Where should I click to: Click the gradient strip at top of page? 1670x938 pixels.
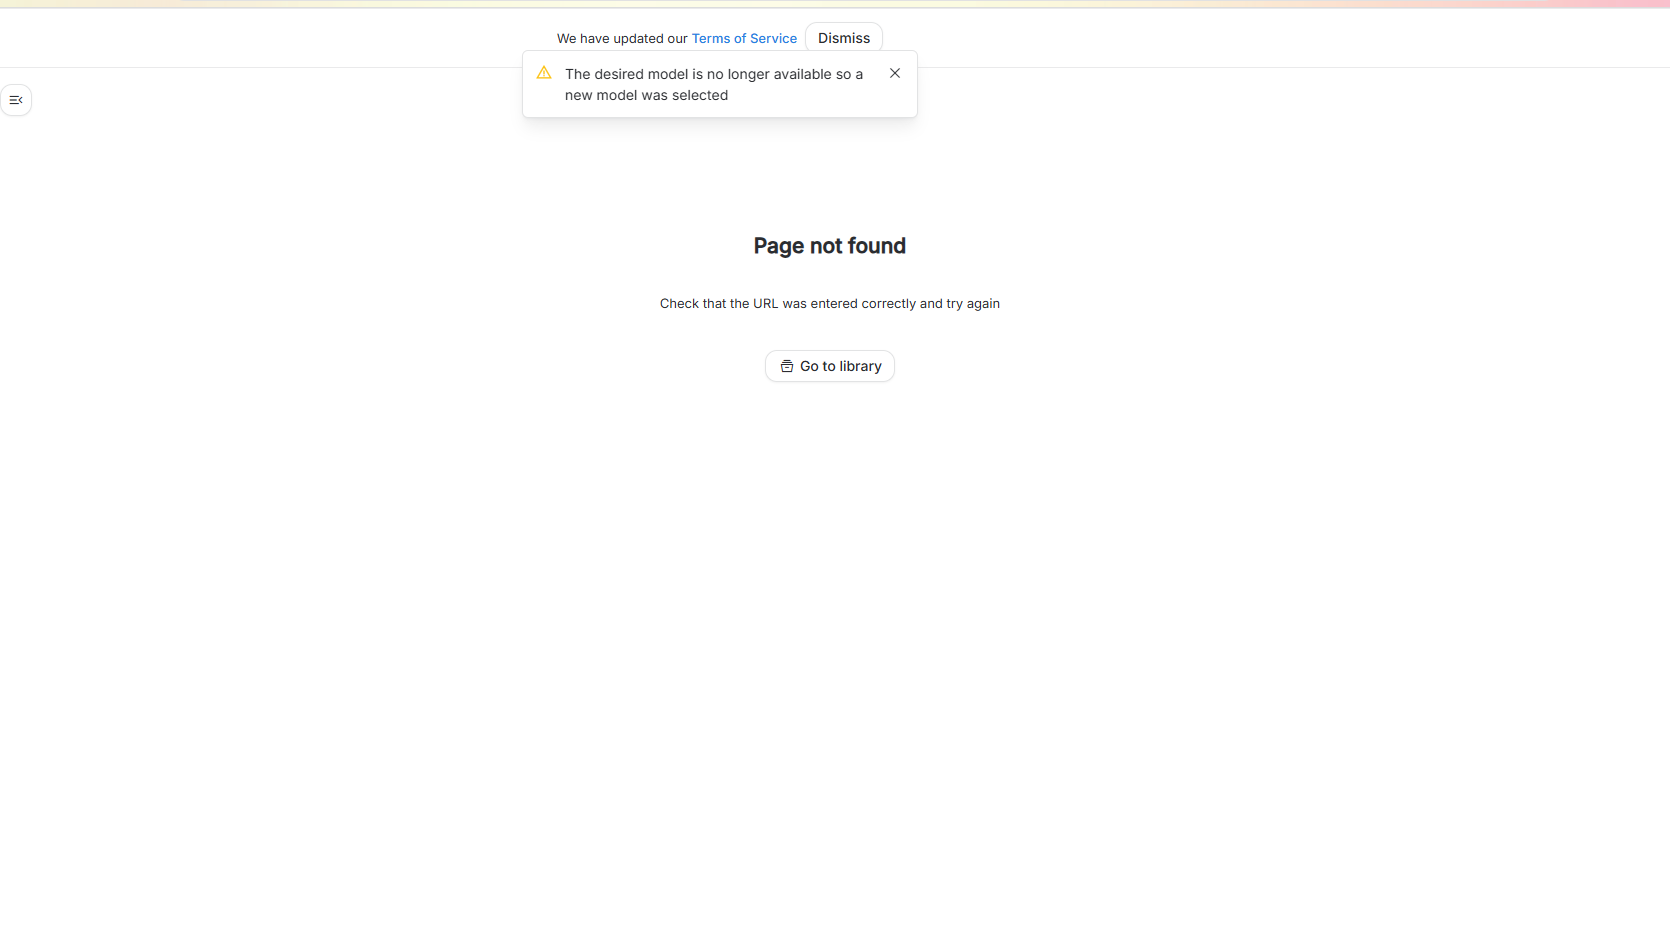835,4
